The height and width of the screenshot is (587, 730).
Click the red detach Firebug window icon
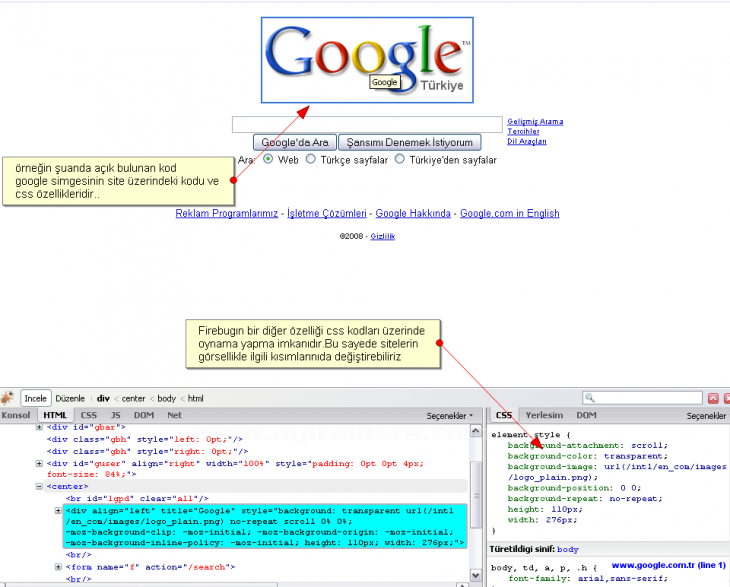tap(713, 398)
